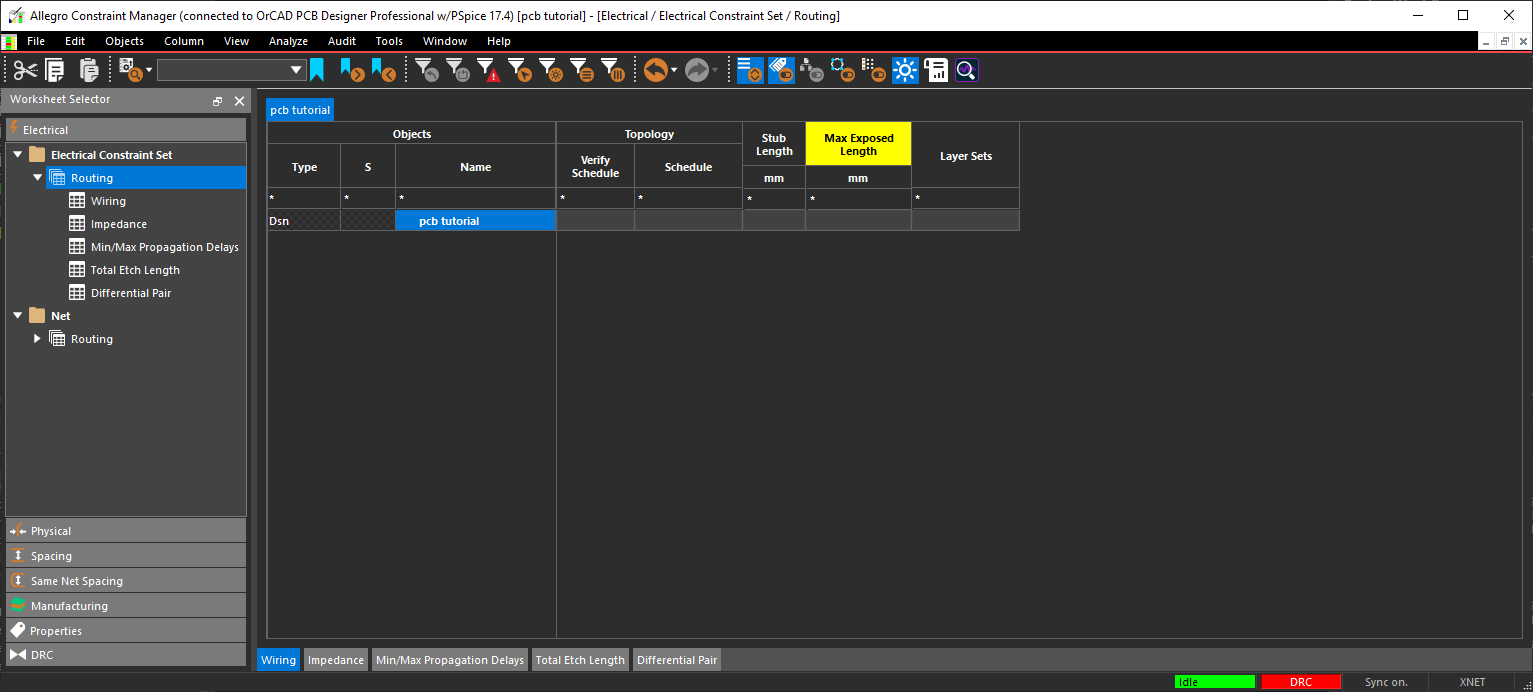Click the filter with red warning icon
1533x692 pixels.
(487, 70)
